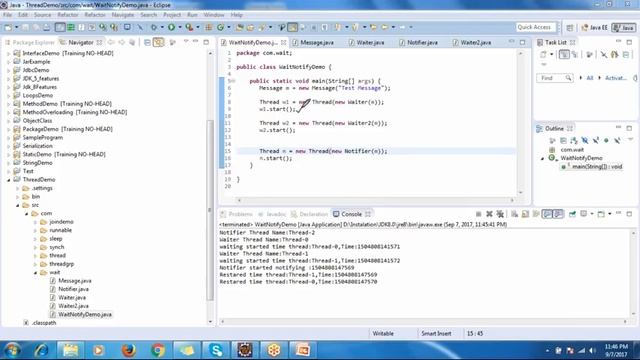
Task: Open the Problems view tab
Action: point(236,214)
